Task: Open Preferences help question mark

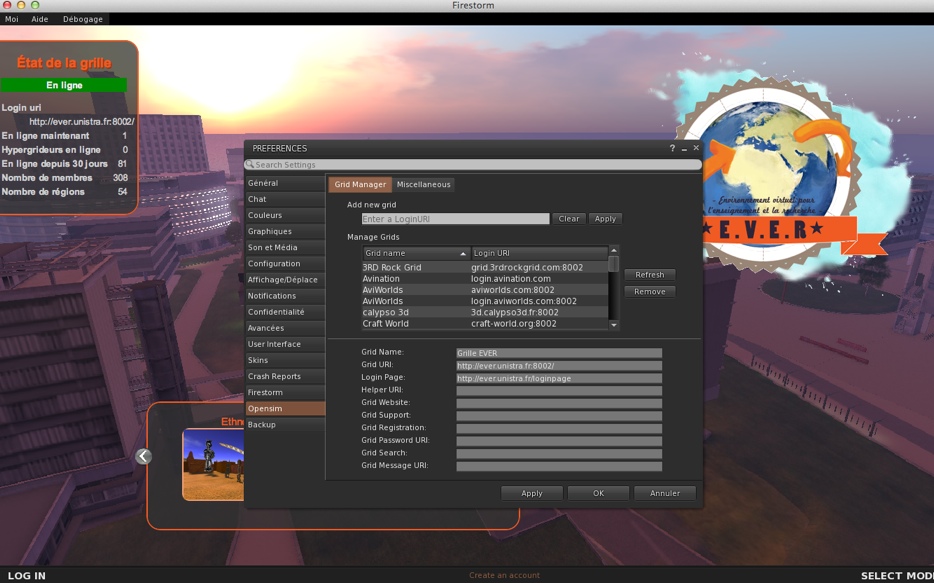Action: click(672, 148)
